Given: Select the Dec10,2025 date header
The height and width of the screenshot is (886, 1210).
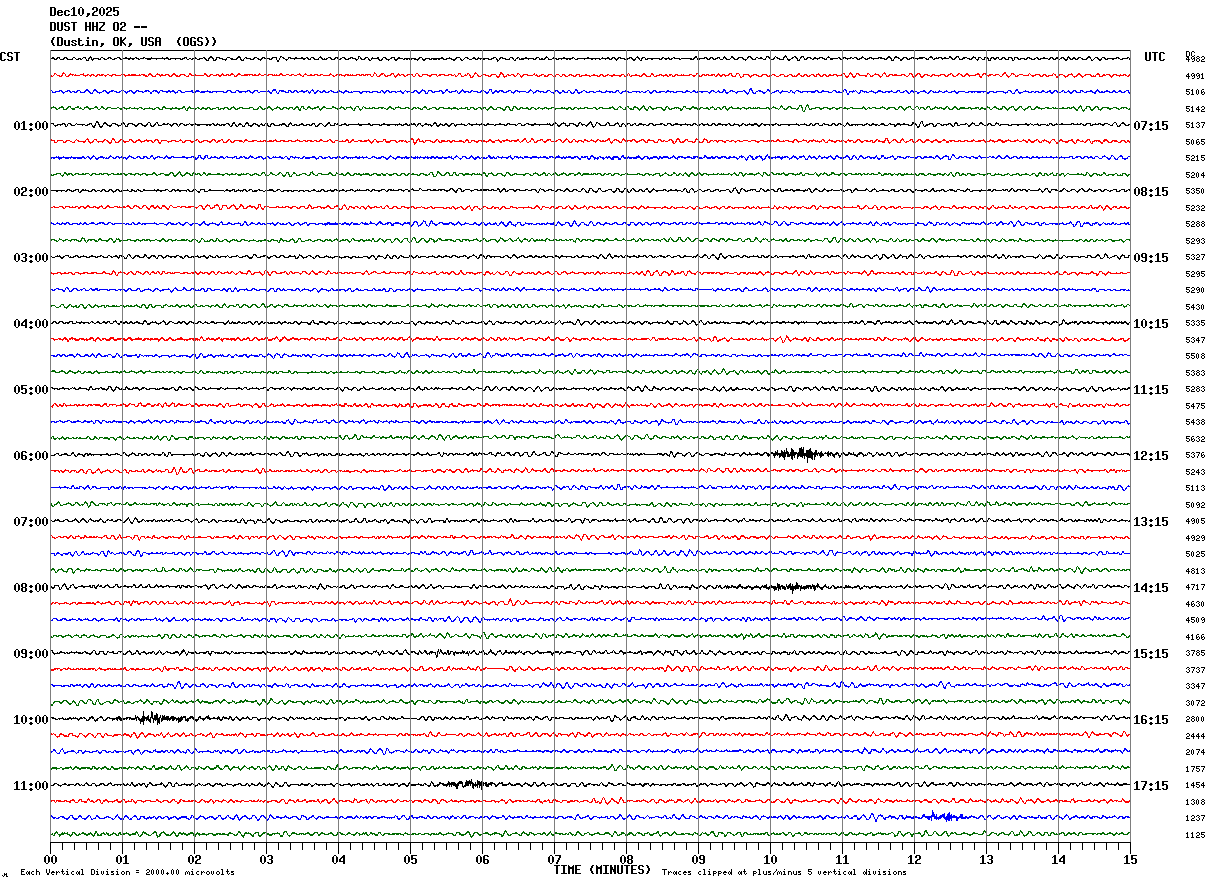Looking at the screenshot, I should [x=84, y=12].
